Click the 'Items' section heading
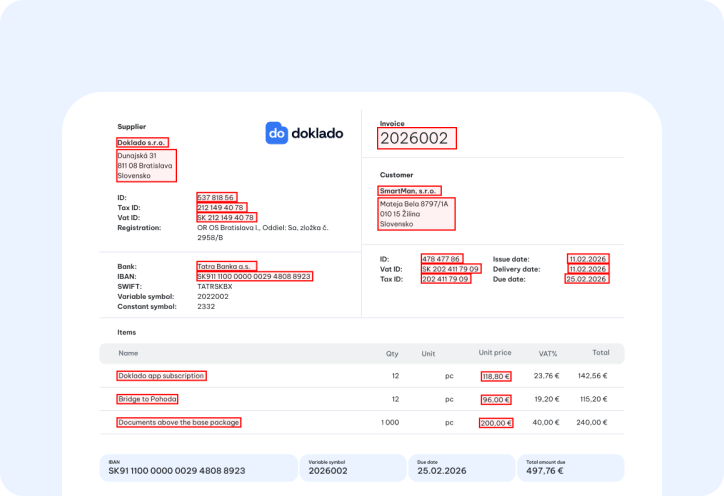724x497 pixels. pyautogui.click(x=127, y=332)
